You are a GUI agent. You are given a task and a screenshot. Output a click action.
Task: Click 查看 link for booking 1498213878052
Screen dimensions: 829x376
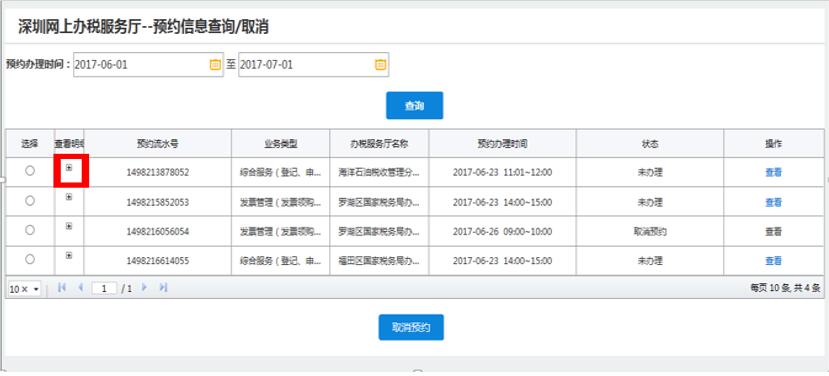pos(773,172)
